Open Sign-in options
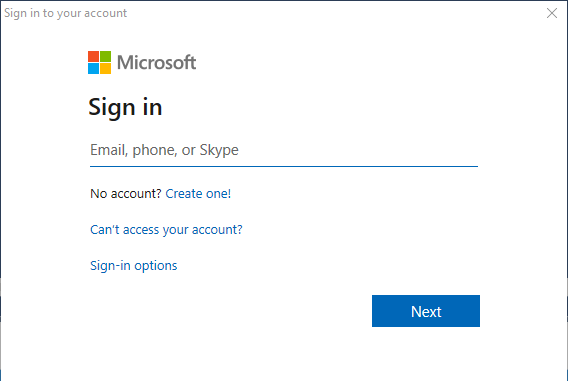This screenshot has width=568, height=381. tap(134, 266)
